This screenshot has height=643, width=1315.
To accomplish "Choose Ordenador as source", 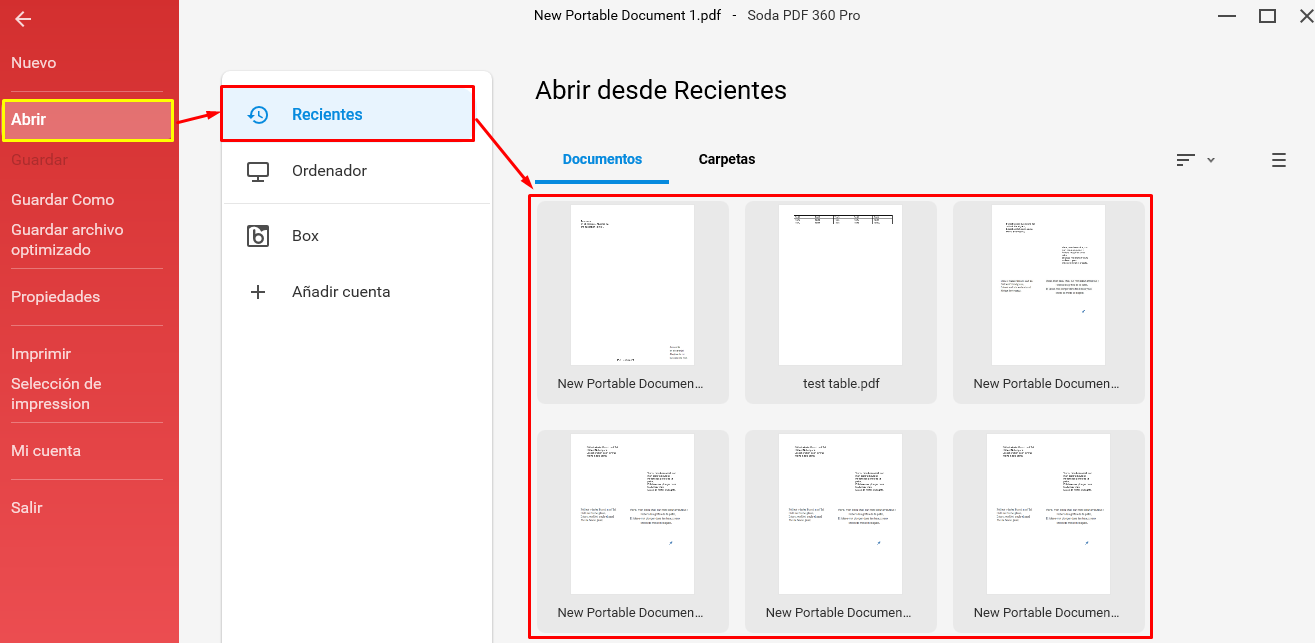I will coord(357,171).
